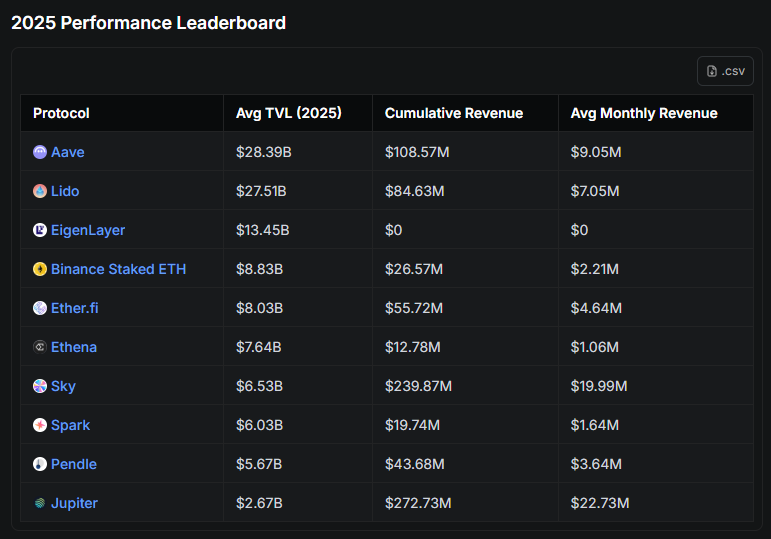Click the Pendle logo icon
The width and height of the screenshot is (771, 539).
click(x=40, y=464)
